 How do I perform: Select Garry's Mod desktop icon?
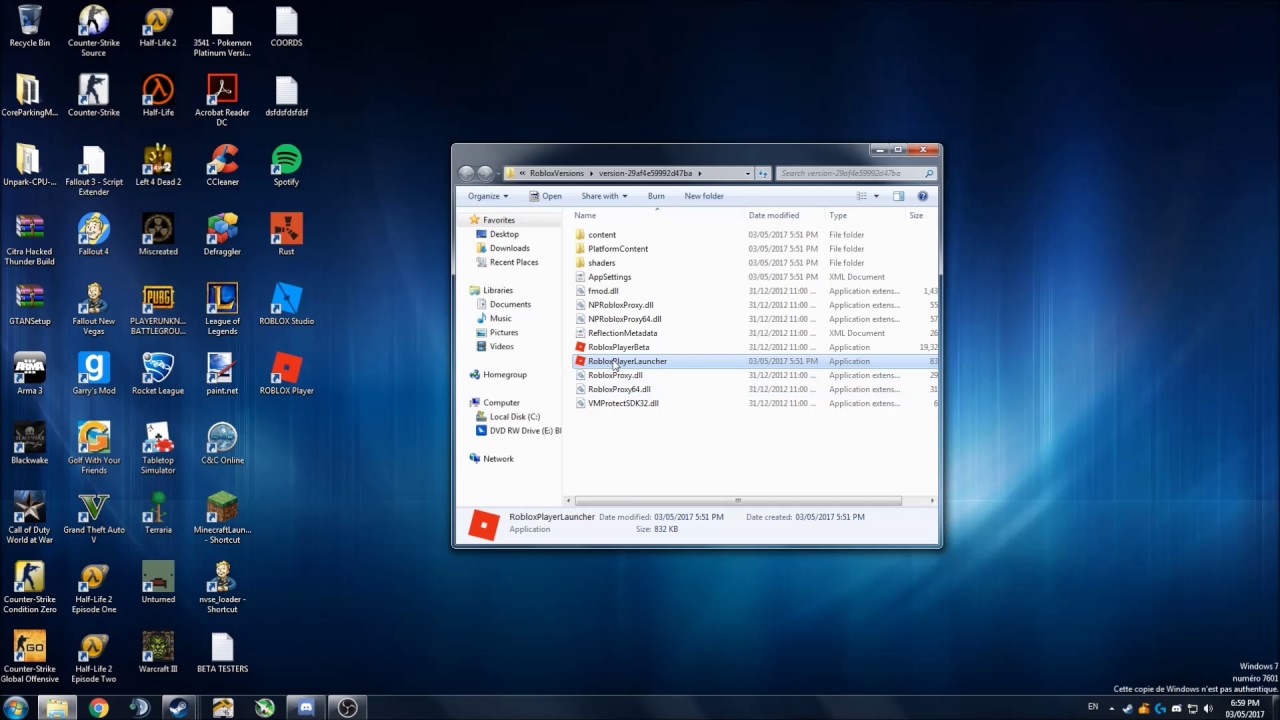point(93,374)
